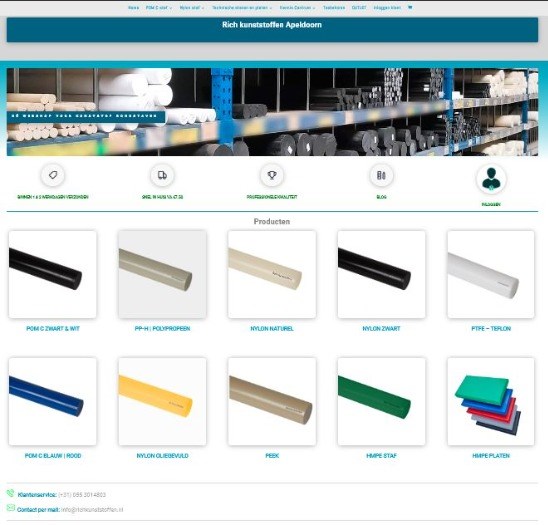Go to Home in navigation bar
This screenshot has height=525, width=548.
(x=134, y=8)
